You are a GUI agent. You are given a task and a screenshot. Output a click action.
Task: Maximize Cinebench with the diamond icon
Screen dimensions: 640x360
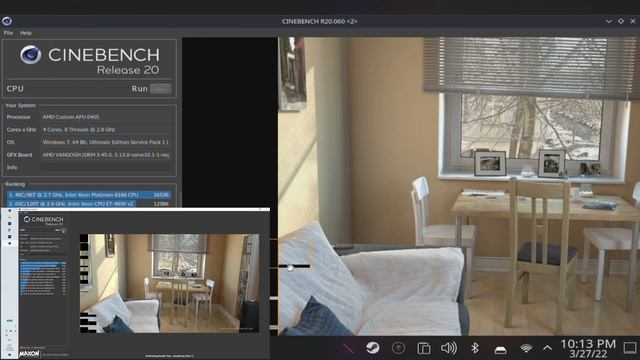click(621, 21)
